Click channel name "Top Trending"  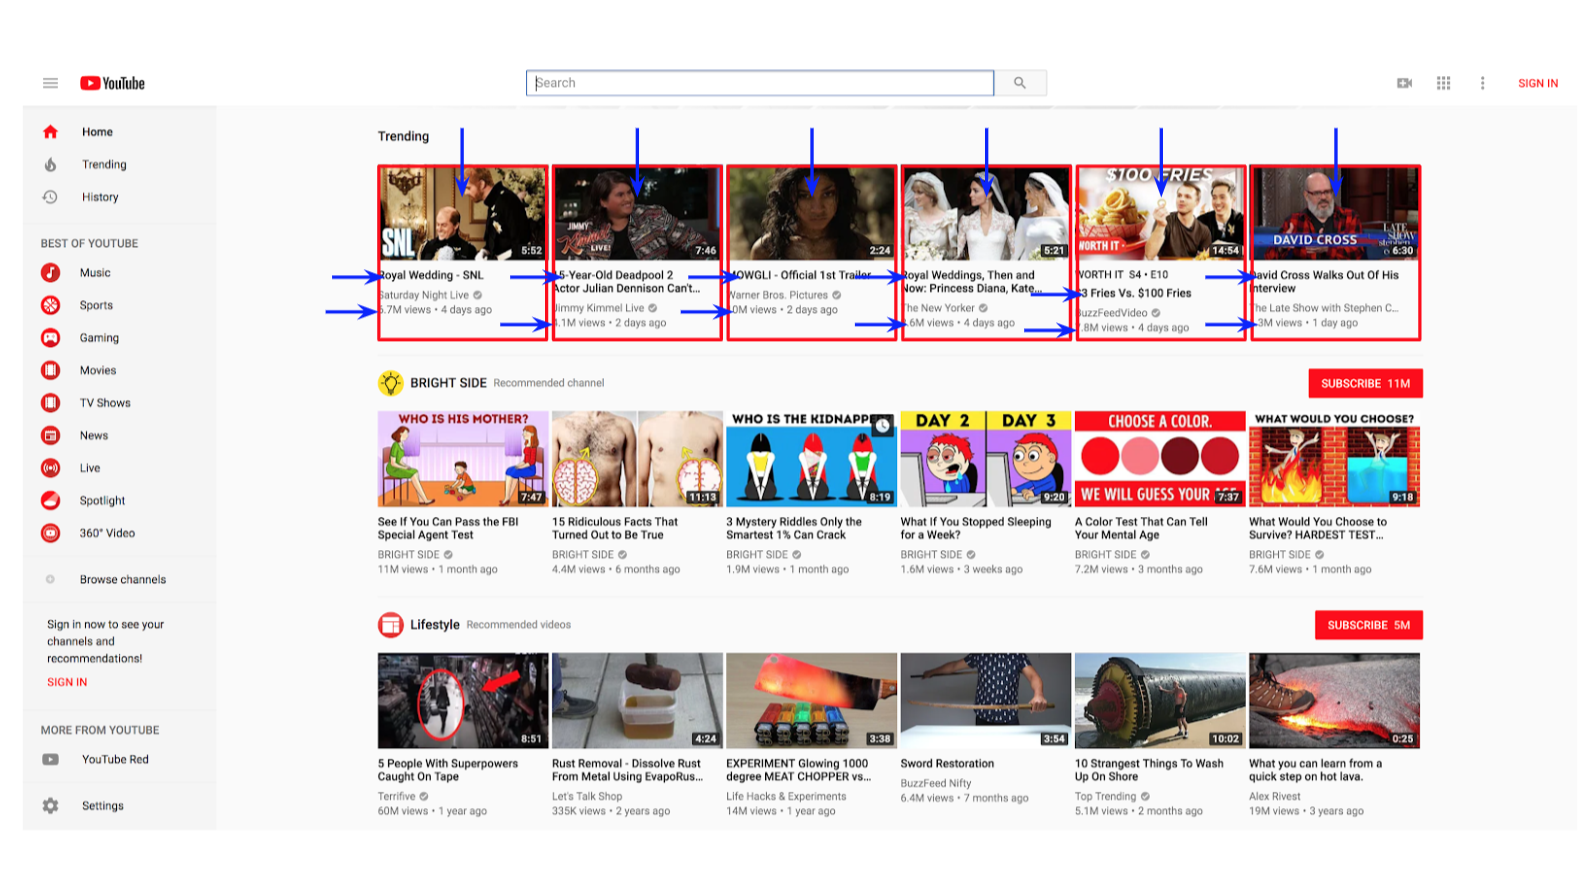(x=1105, y=797)
